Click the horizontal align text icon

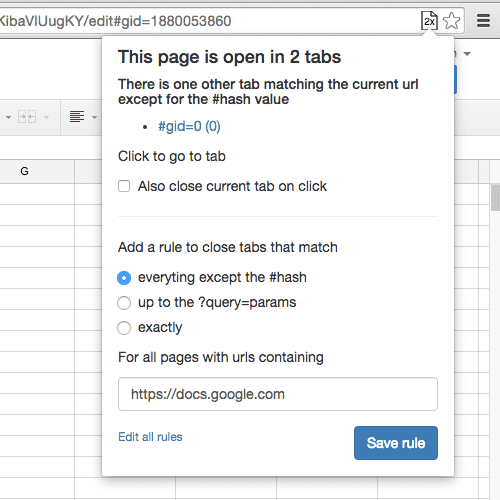pos(77,117)
